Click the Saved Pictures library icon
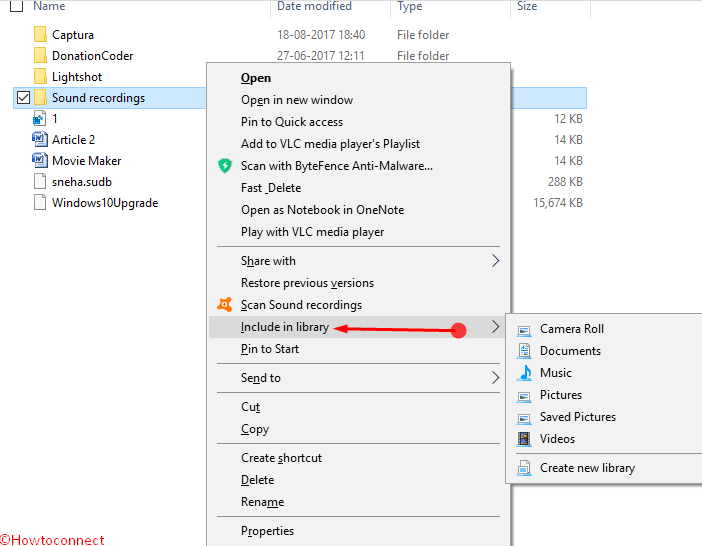 pos(524,418)
